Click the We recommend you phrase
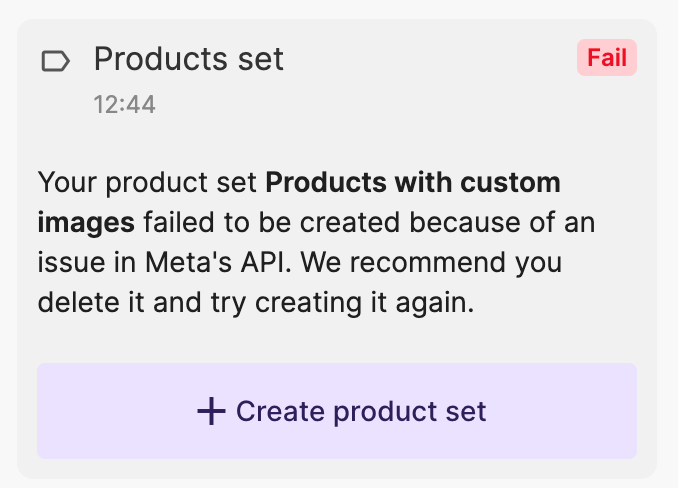Image resolution: width=678 pixels, height=488 pixels. [431, 262]
